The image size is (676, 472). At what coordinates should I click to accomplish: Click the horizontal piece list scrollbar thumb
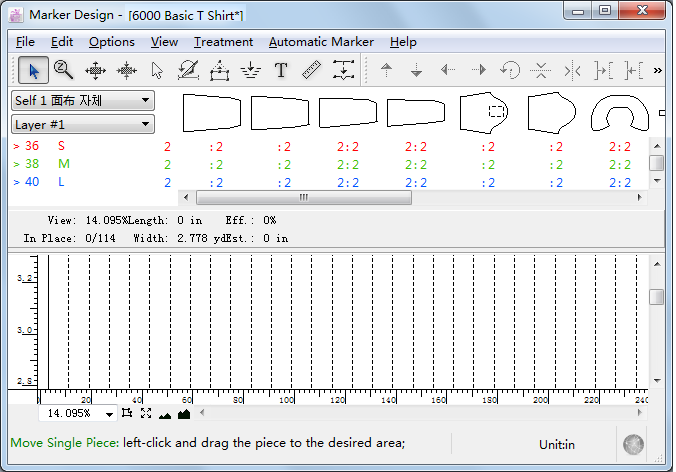tap(304, 197)
